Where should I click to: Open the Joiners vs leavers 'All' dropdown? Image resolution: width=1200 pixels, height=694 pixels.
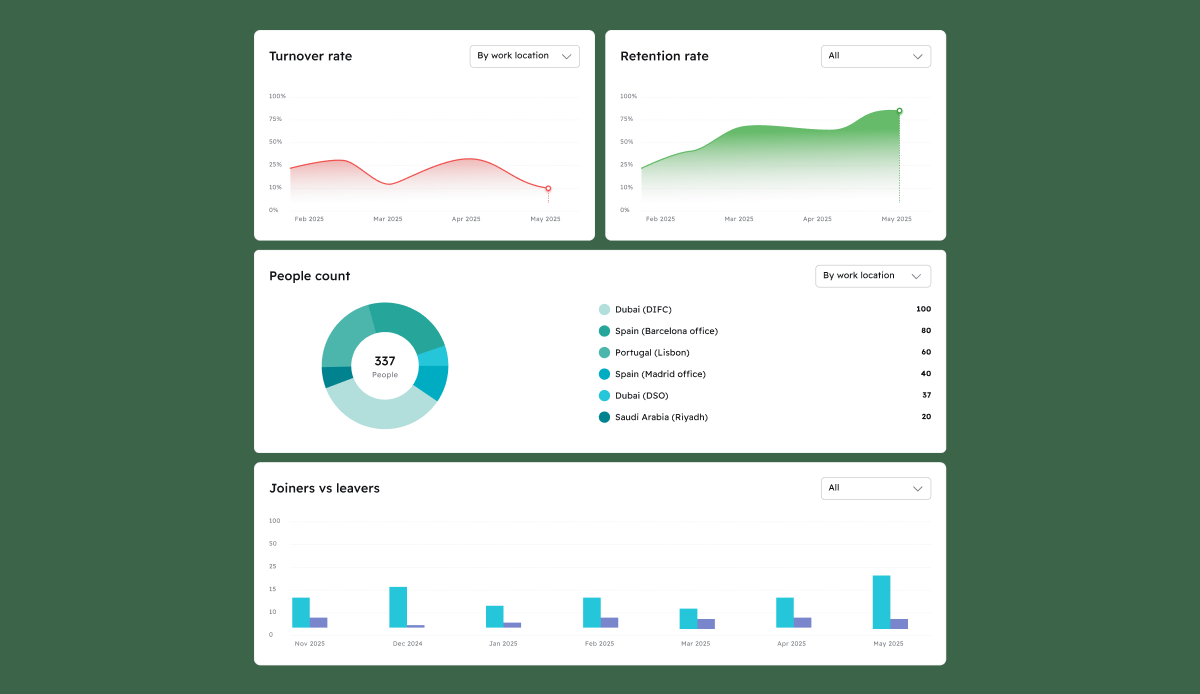click(x=875, y=488)
